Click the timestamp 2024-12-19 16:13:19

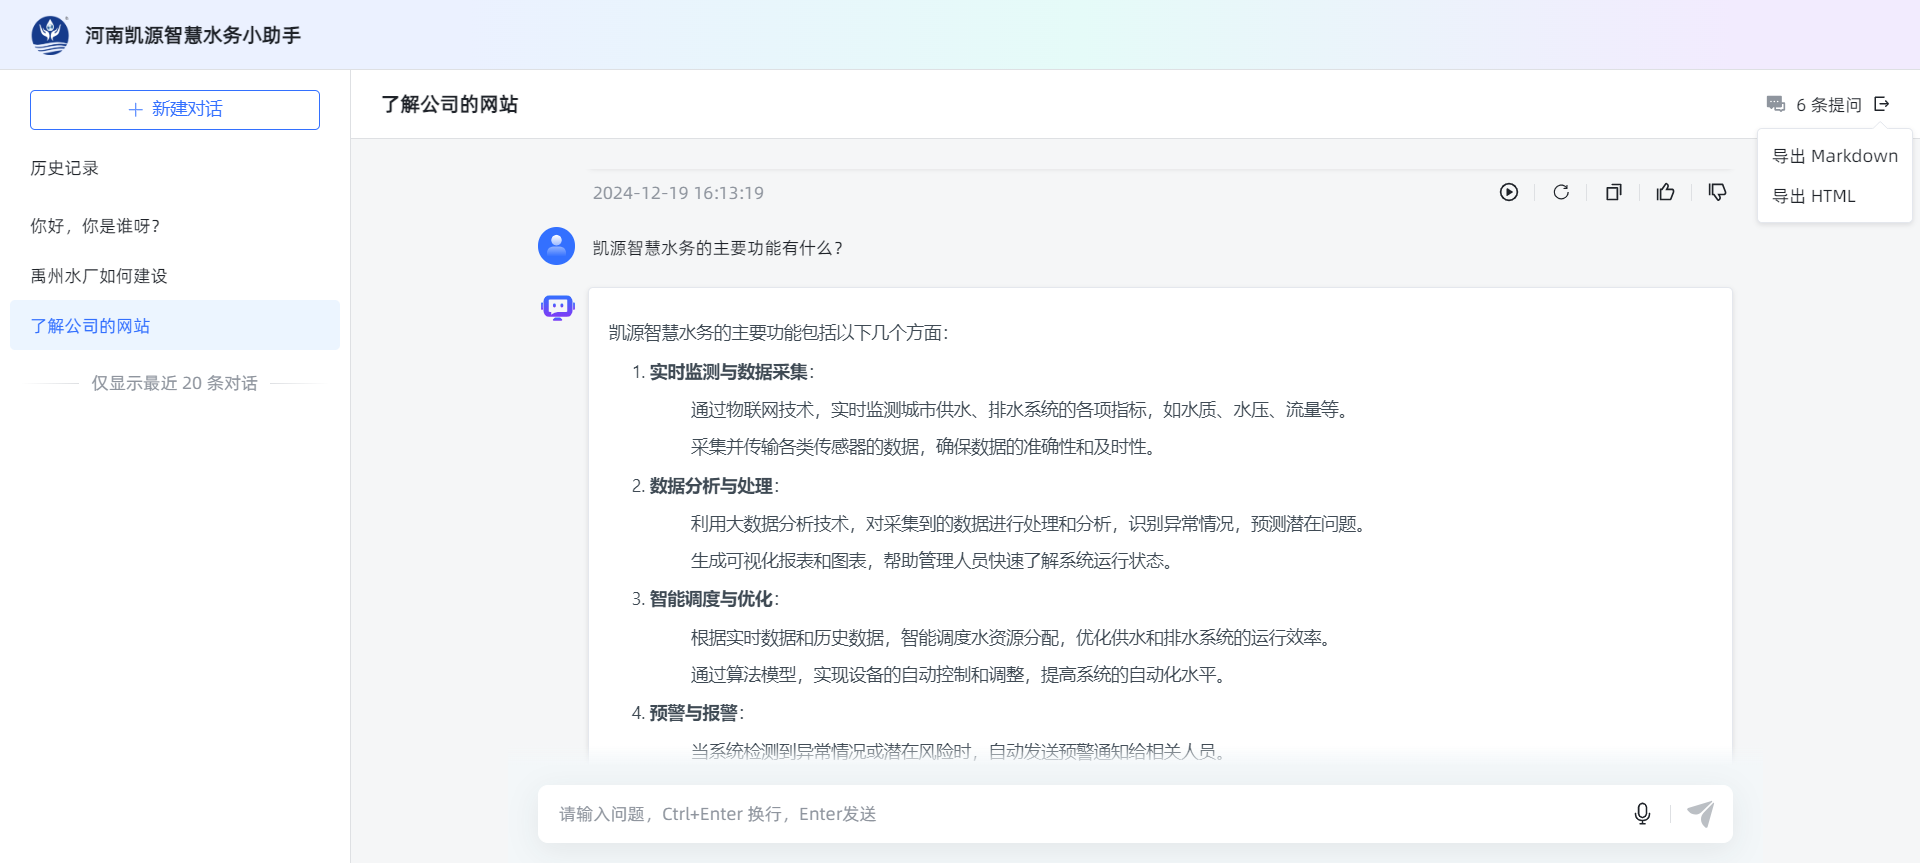tap(678, 193)
